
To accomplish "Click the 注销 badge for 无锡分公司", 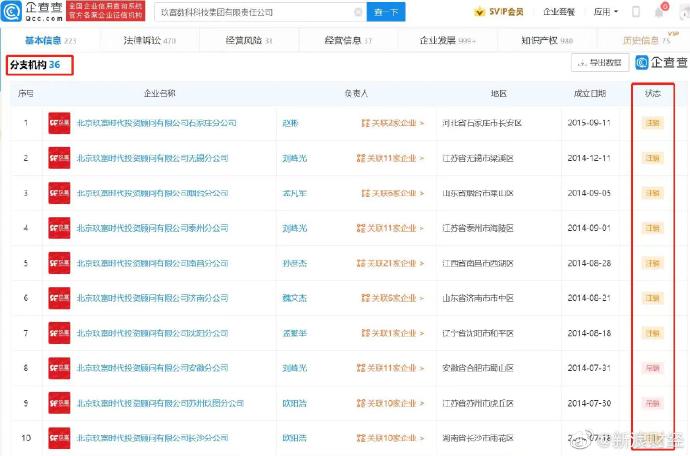I will (x=653, y=158).
